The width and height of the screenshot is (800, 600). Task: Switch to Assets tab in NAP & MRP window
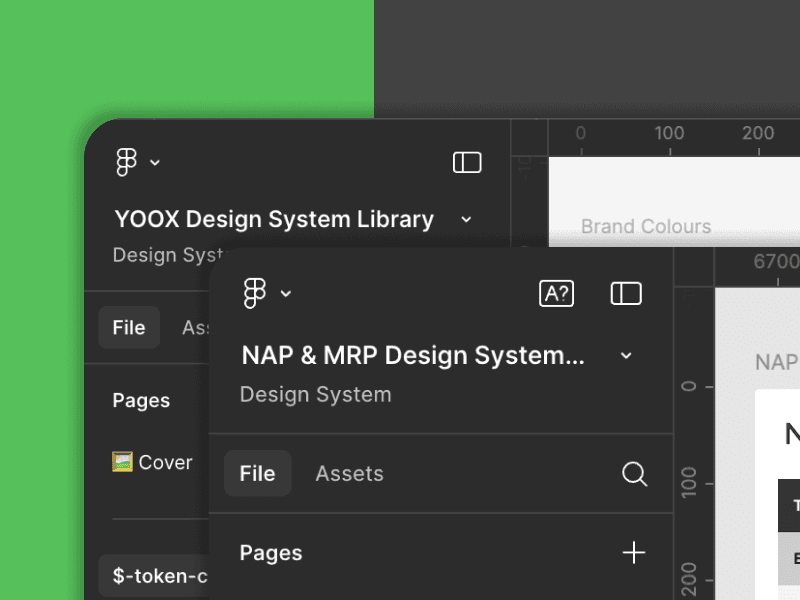pyautogui.click(x=349, y=473)
